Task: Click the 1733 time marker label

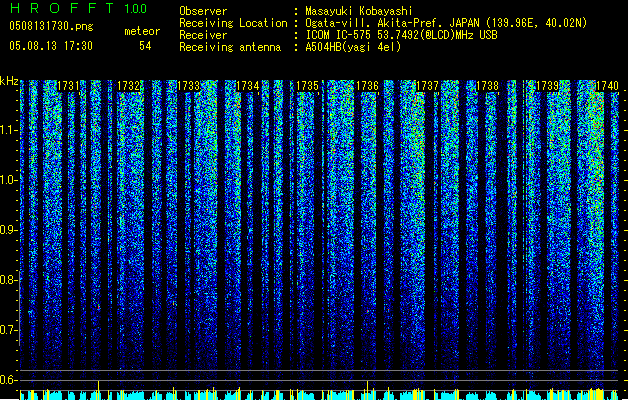Action: 188,86
